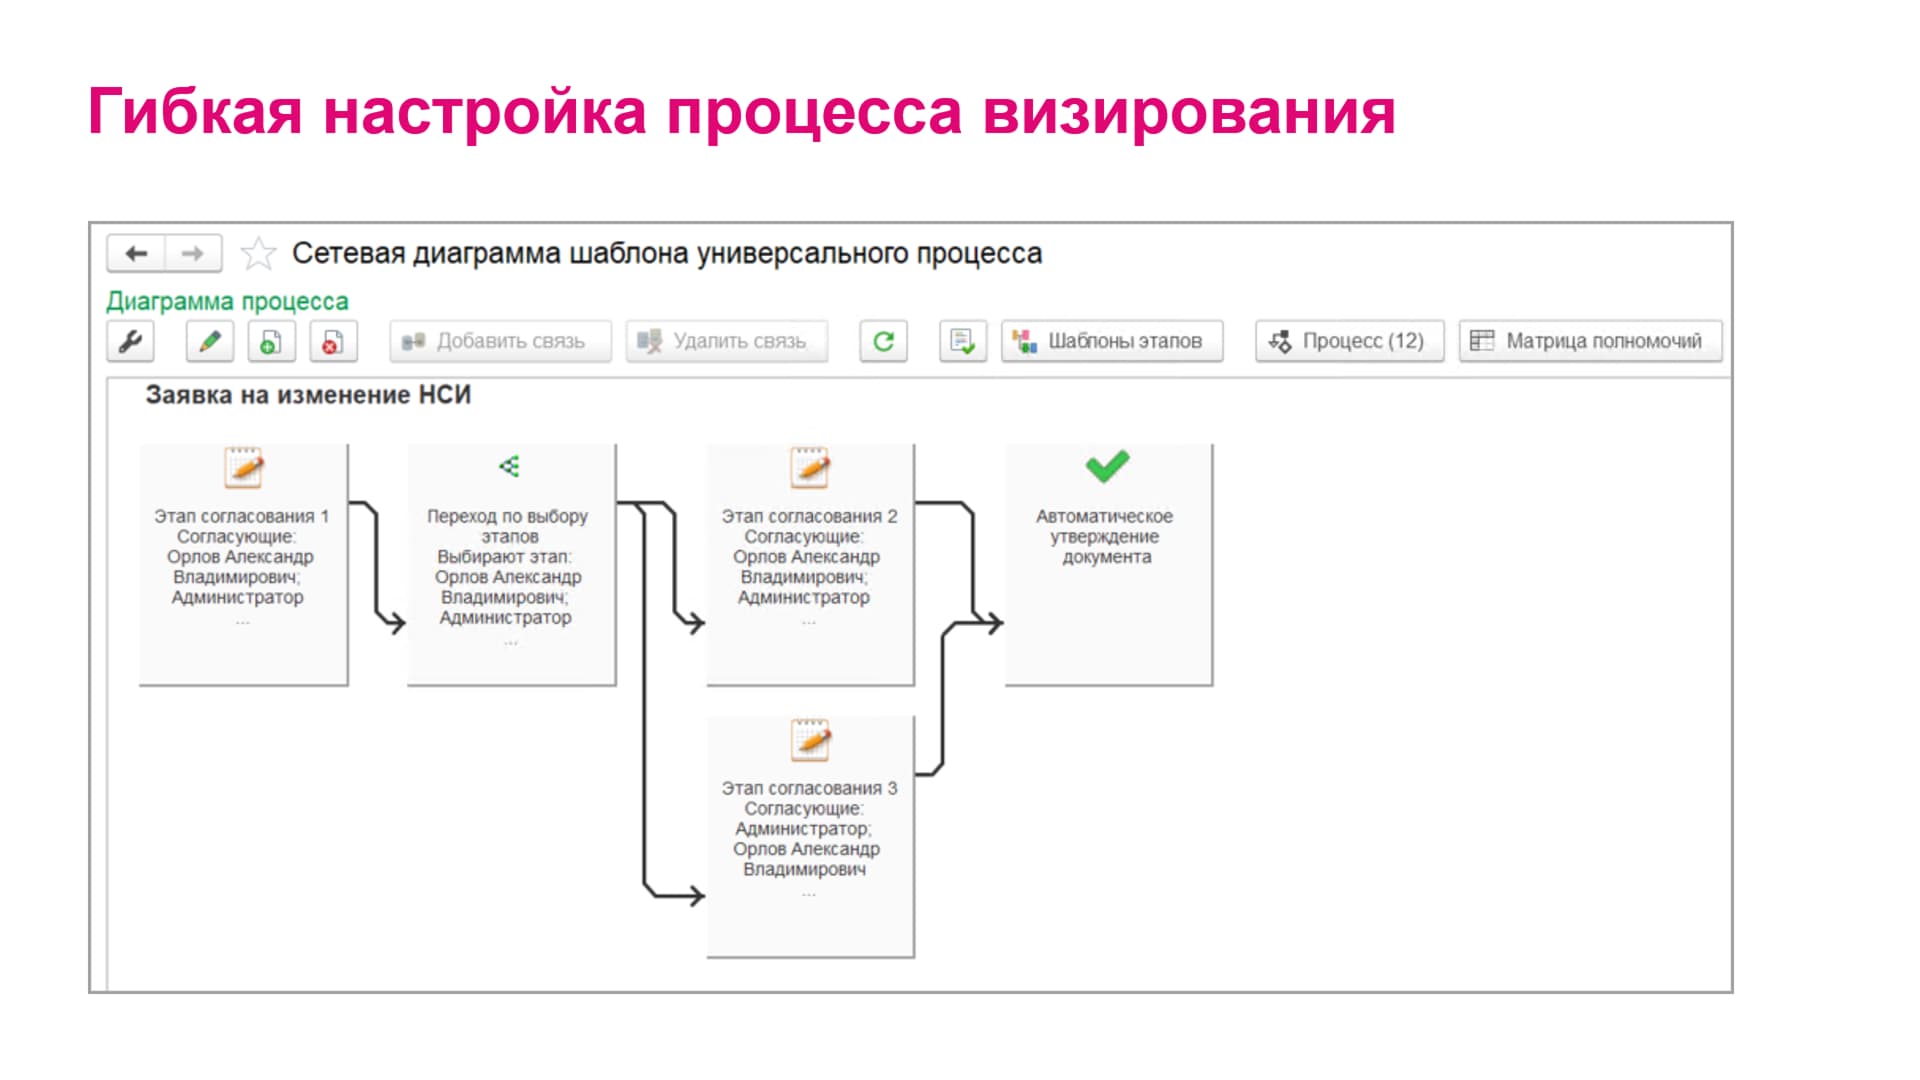Select the Этап согласования 2 block

[x=810, y=565]
